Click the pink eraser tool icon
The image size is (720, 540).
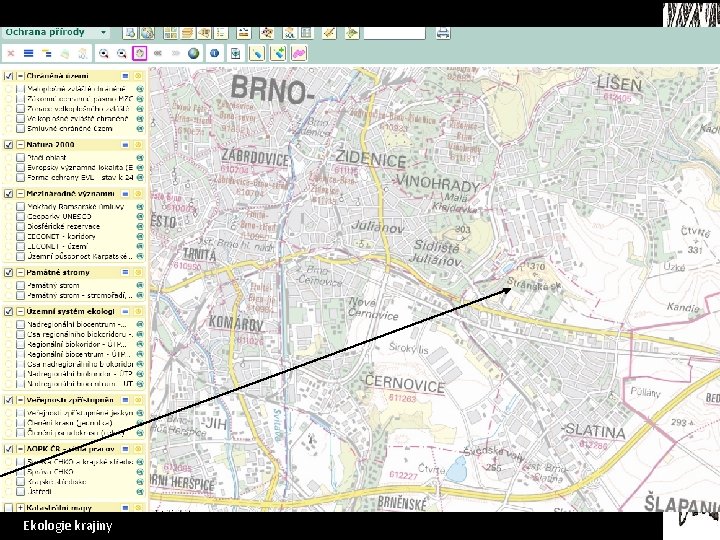coord(299,53)
